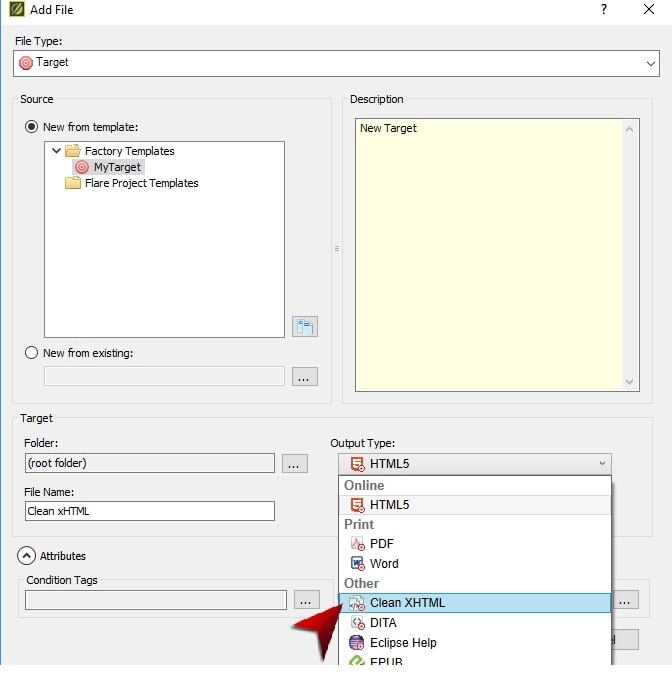The height and width of the screenshot is (681, 672).
Task: Click the Condition Tags input field
Action: (x=156, y=600)
